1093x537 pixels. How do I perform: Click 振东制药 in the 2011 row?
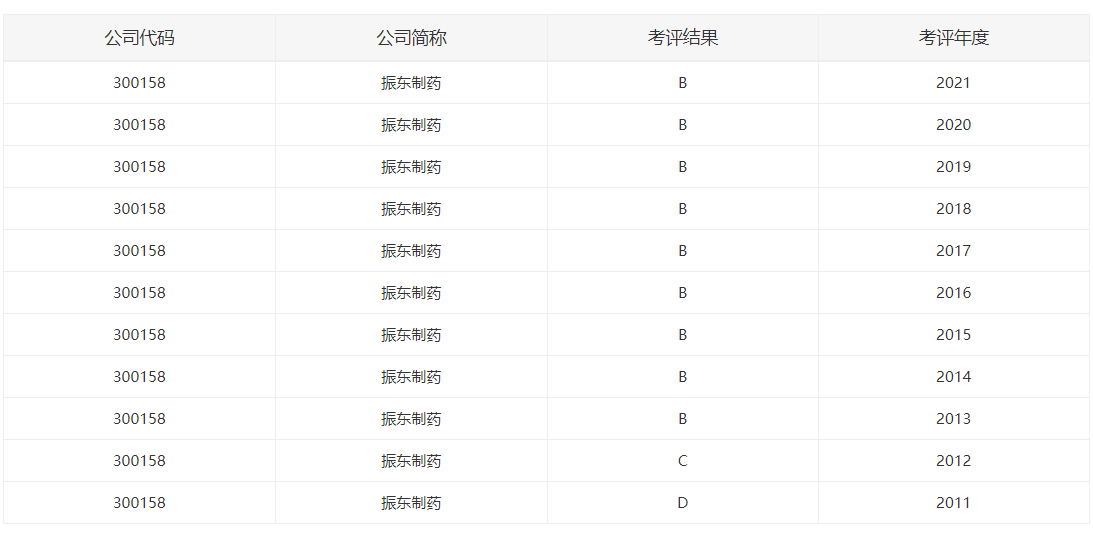(411, 503)
